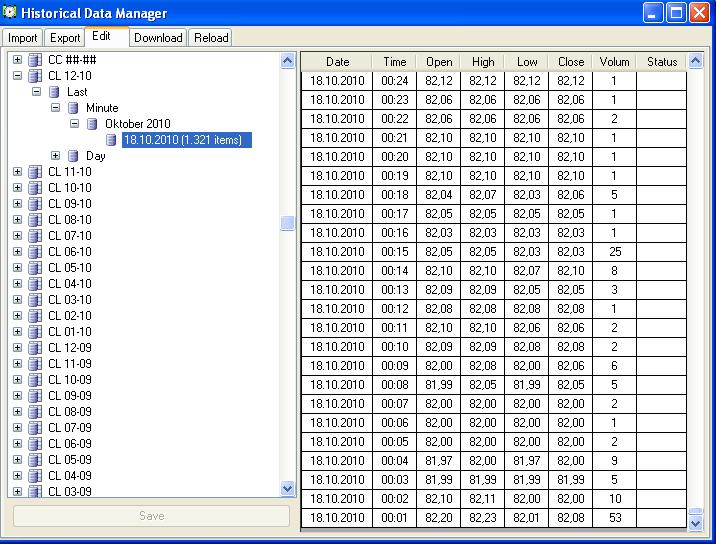Click database icon of CL 09-09
Screen dimensions: 716x544
click(x=35, y=396)
